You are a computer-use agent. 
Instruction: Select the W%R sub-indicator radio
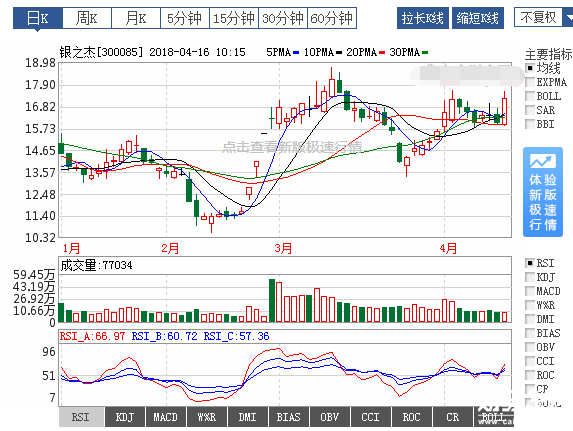click(530, 305)
